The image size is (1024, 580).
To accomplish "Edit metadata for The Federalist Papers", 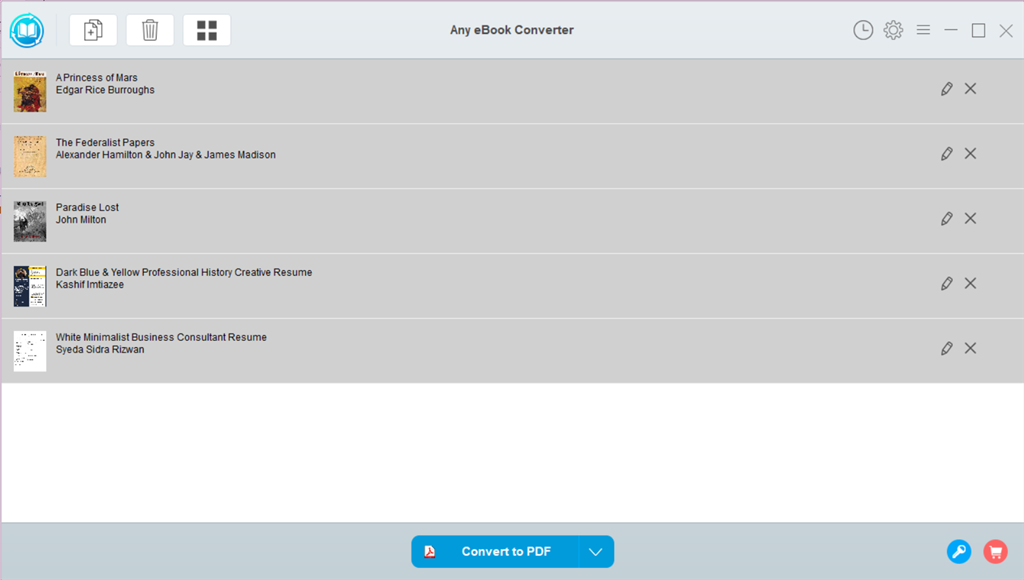I will point(946,153).
